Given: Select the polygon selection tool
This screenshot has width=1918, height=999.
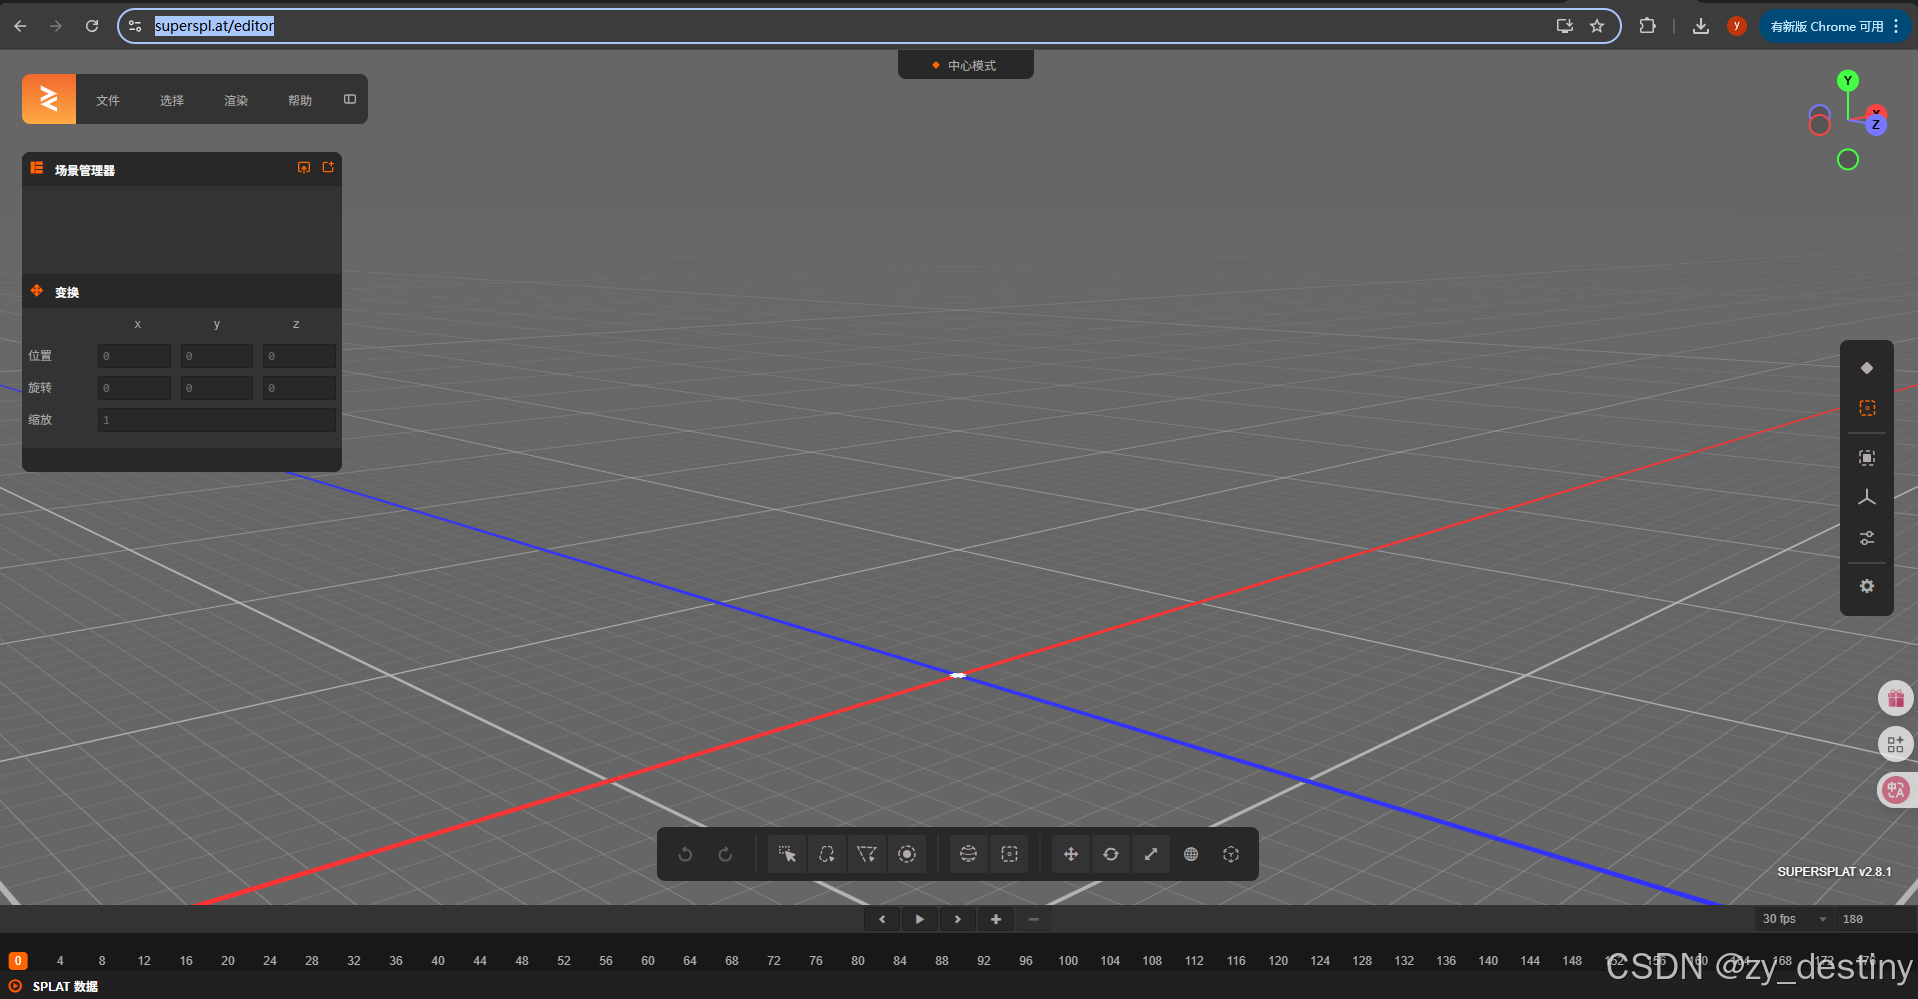Looking at the screenshot, I should [867, 854].
